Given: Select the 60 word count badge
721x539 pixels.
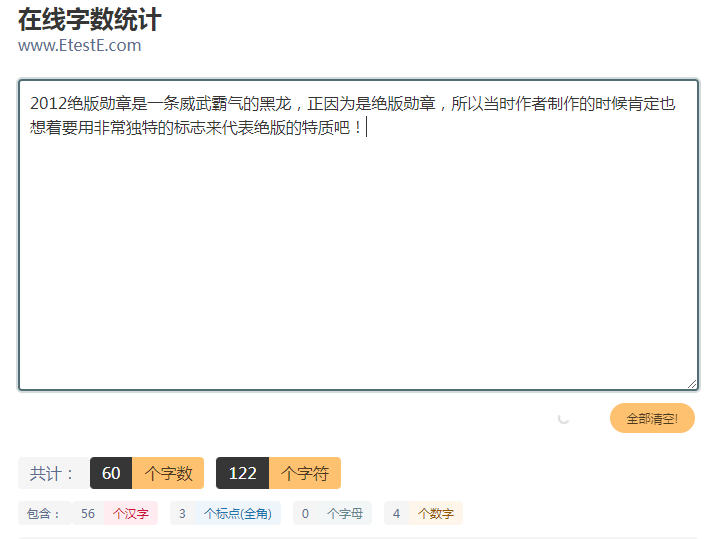Looking at the screenshot, I should coord(111,473).
